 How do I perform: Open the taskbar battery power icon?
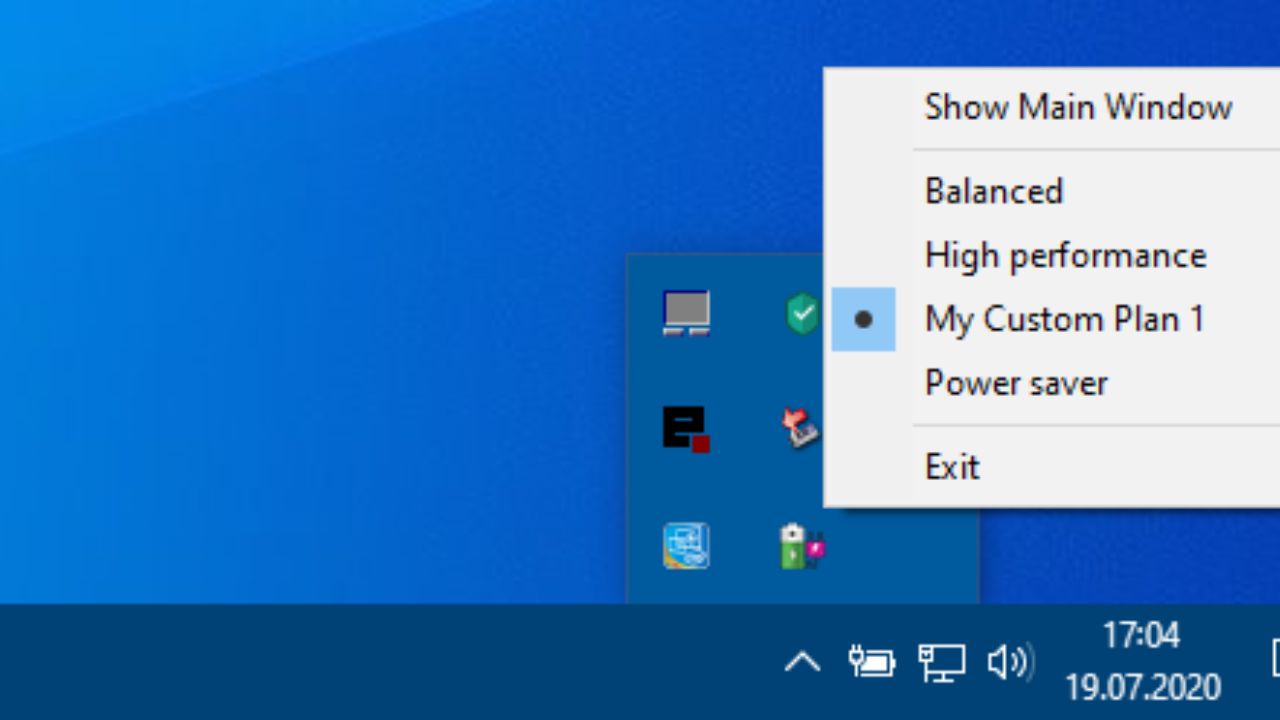[x=872, y=661]
